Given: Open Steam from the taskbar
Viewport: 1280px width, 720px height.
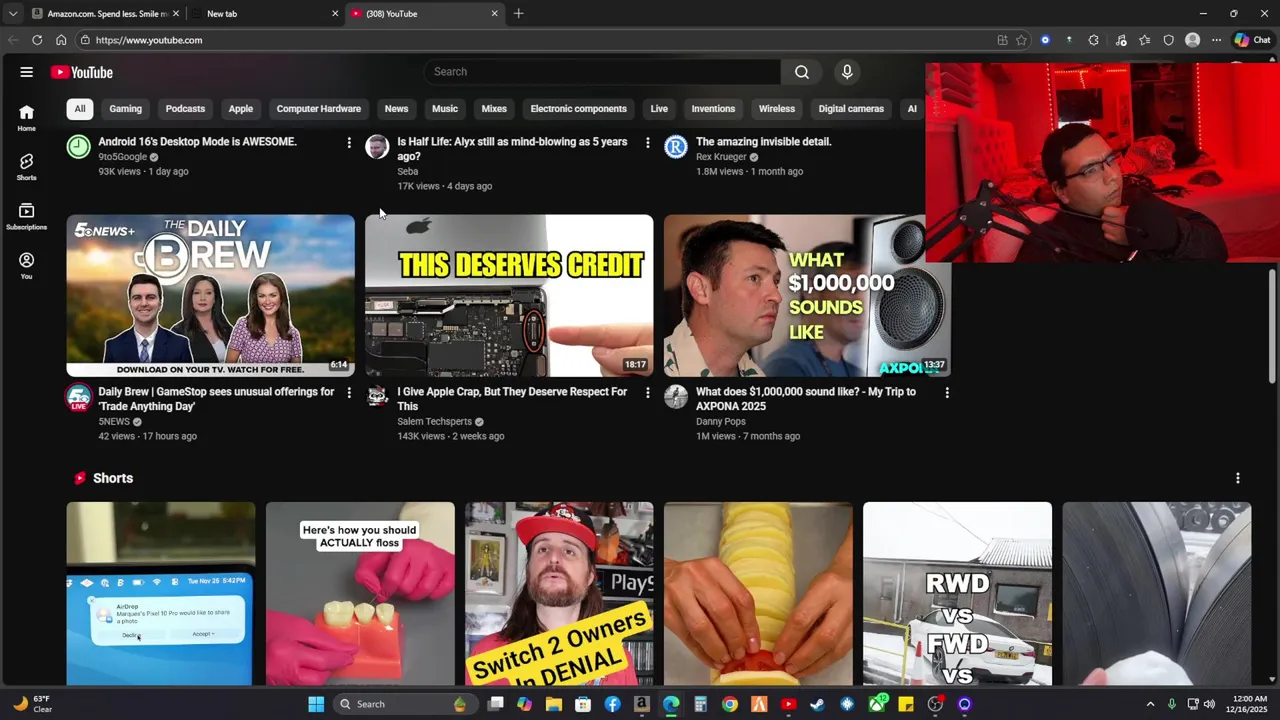Looking at the screenshot, I should tap(818, 704).
